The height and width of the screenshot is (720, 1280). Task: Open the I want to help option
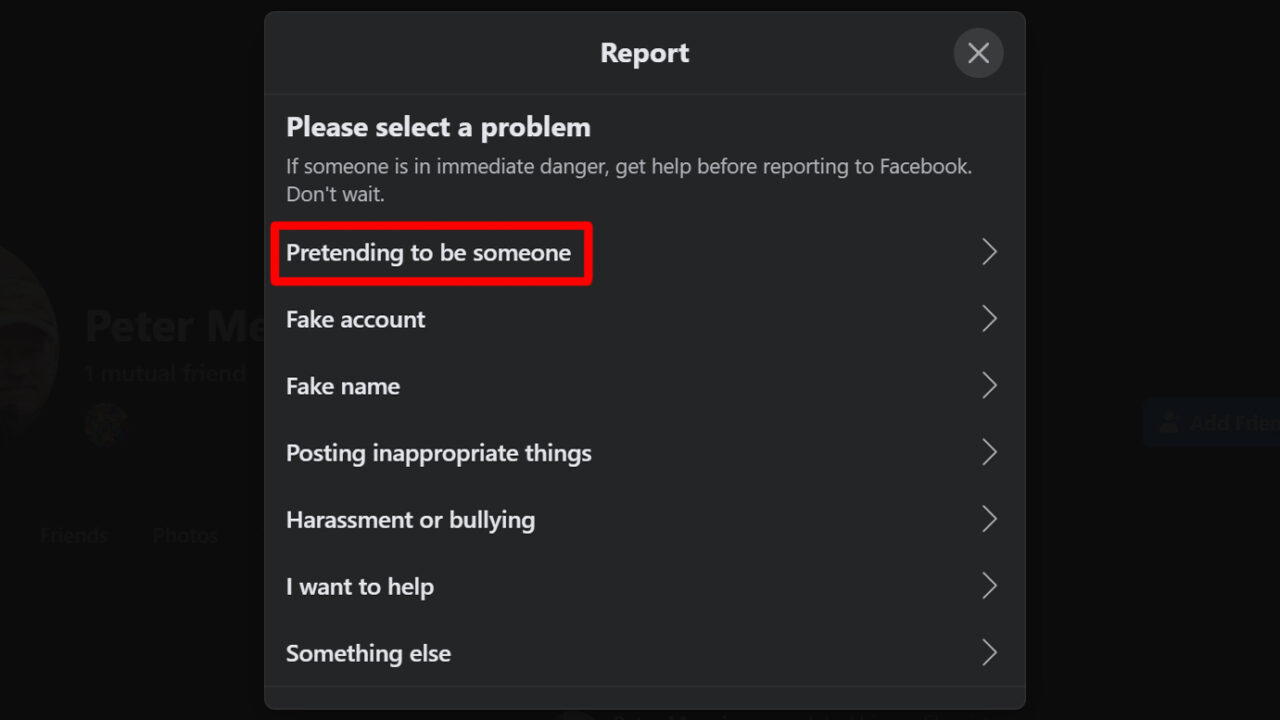coord(359,586)
